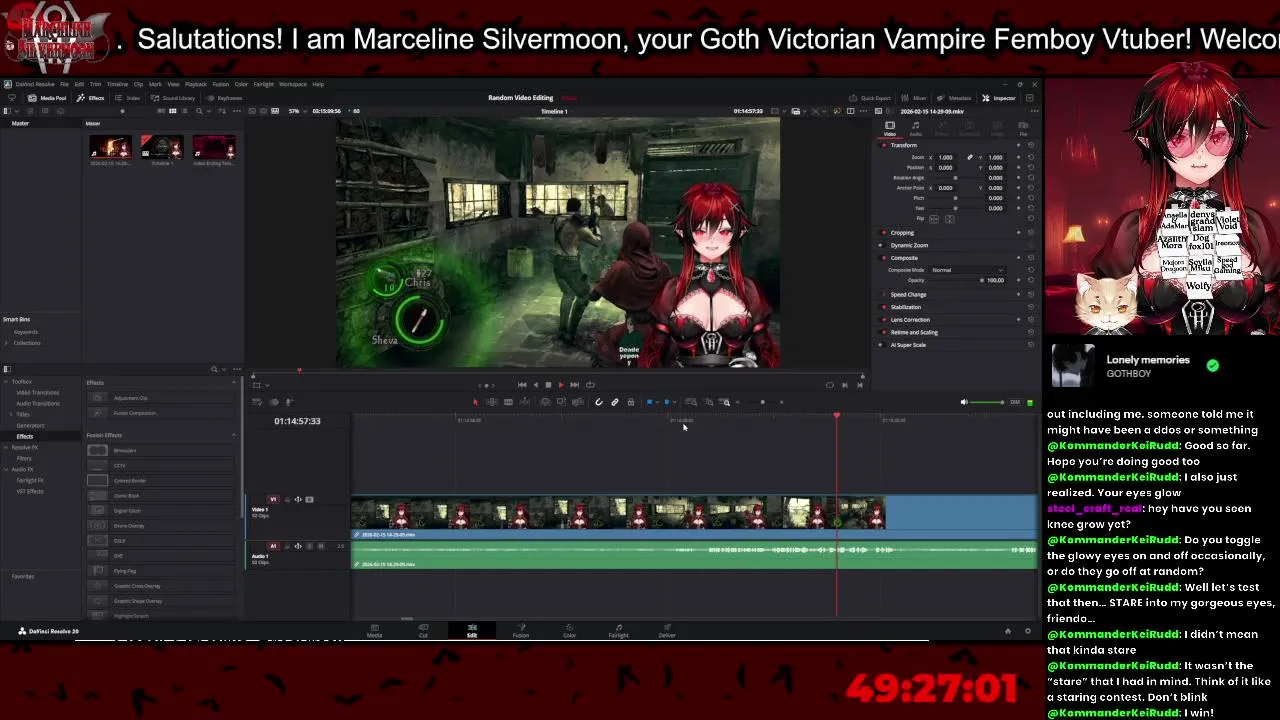Jump to the first frame in viewer

click(x=522, y=384)
